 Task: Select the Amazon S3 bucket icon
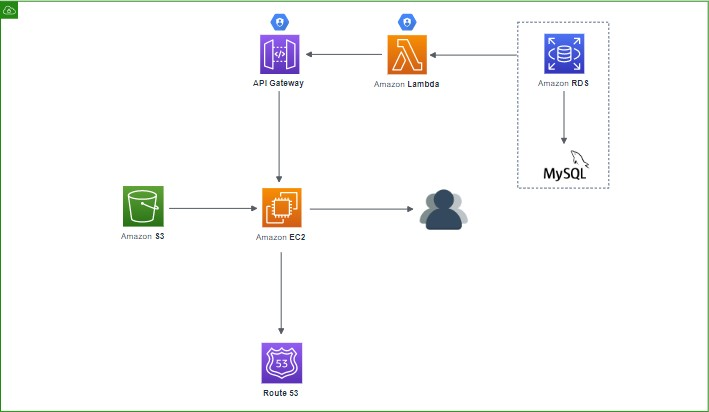click(x=143, y=206)
